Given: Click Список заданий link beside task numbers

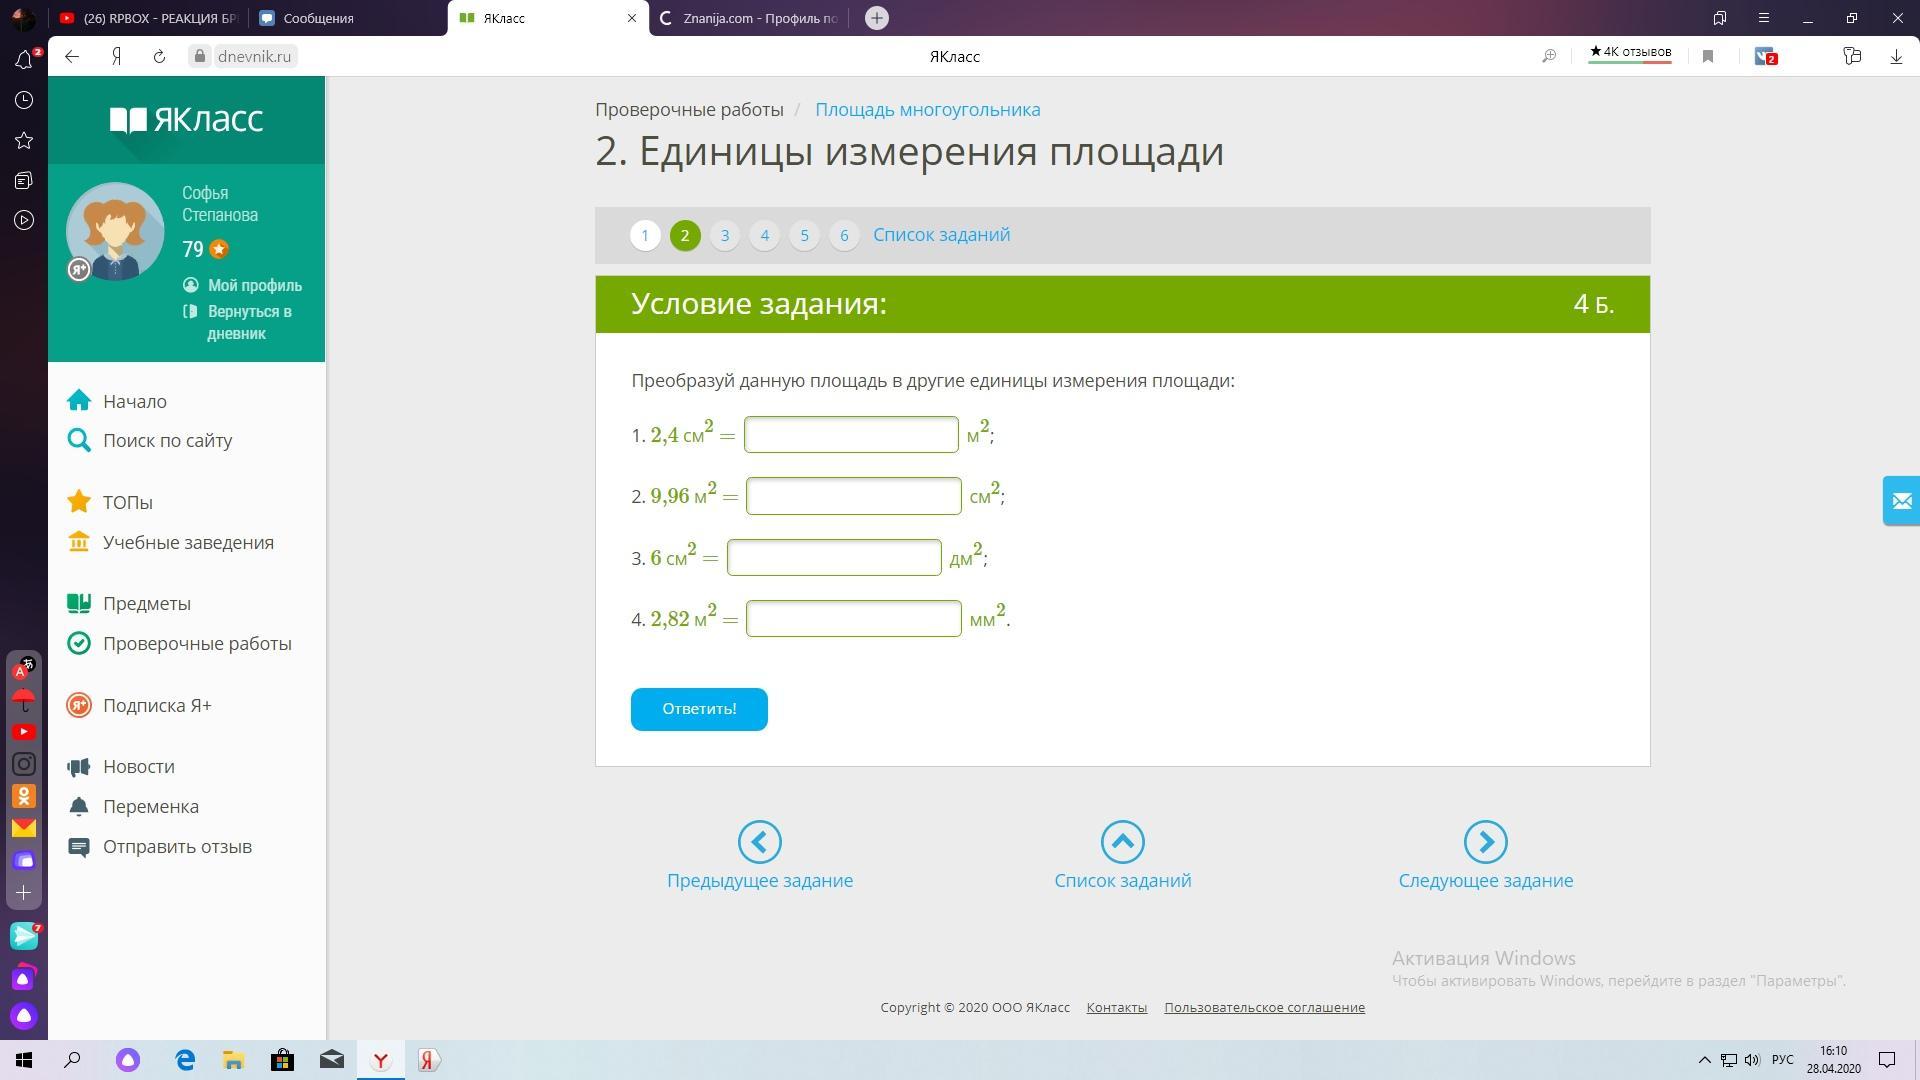Looking at the screenshot, I should click(941, 235).
